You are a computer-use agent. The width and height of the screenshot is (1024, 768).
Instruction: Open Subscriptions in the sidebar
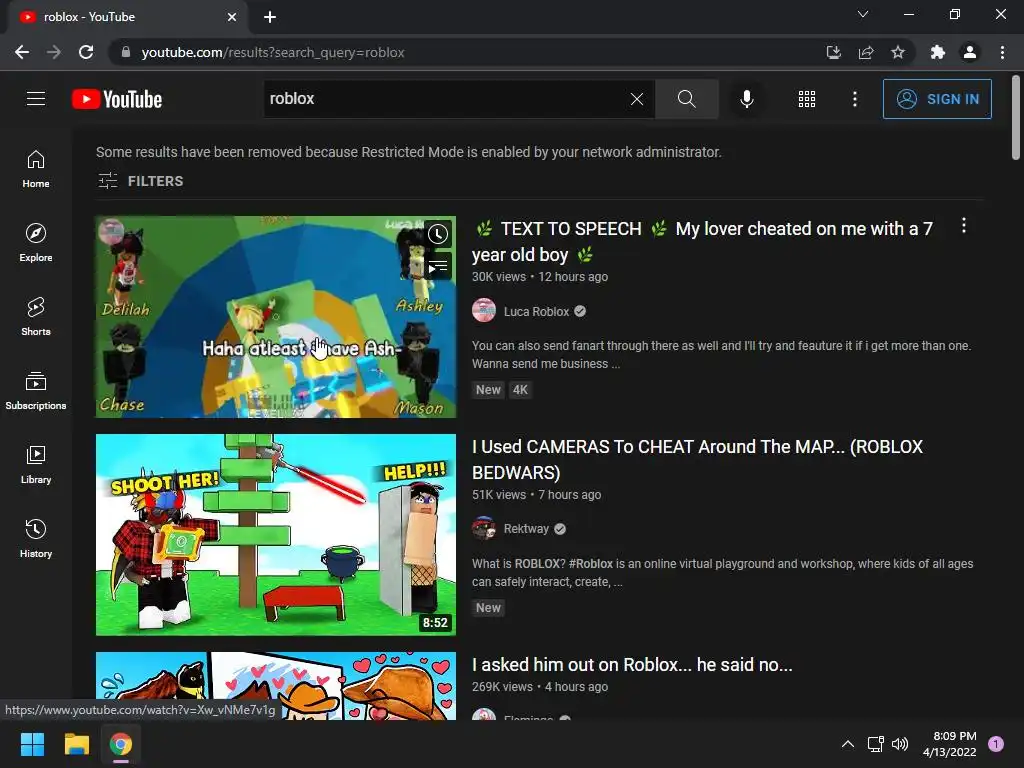tap(36, 390)
